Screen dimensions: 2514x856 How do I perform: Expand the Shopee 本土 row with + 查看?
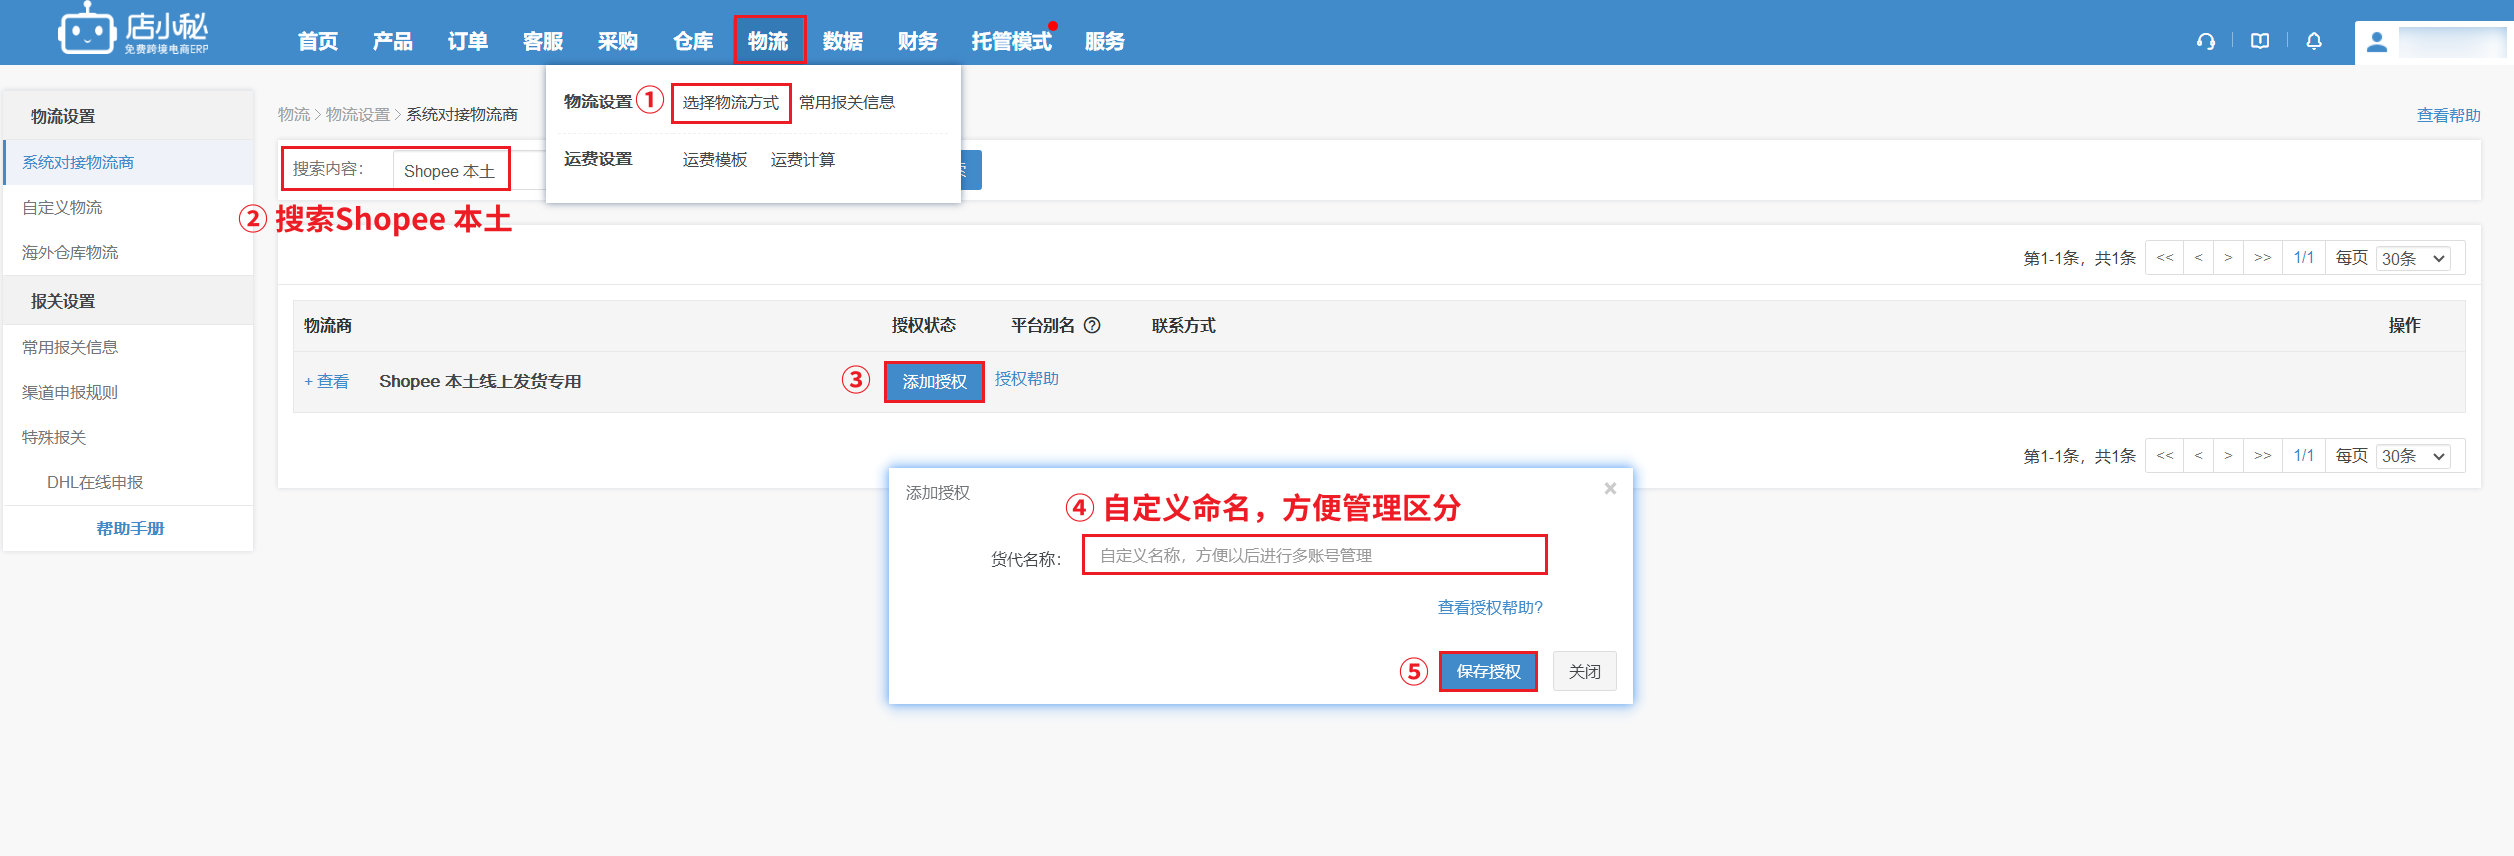(x=327, y=382)
